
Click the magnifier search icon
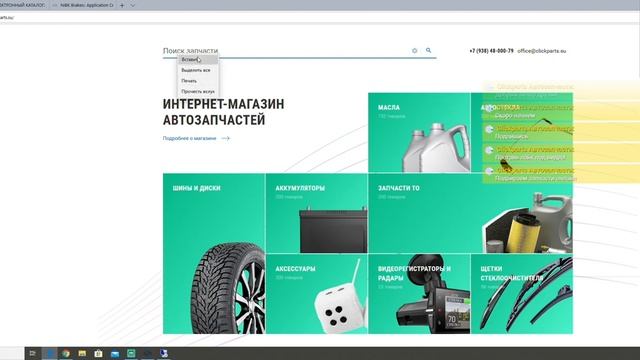pyautogui.click(x=428, y=50)
